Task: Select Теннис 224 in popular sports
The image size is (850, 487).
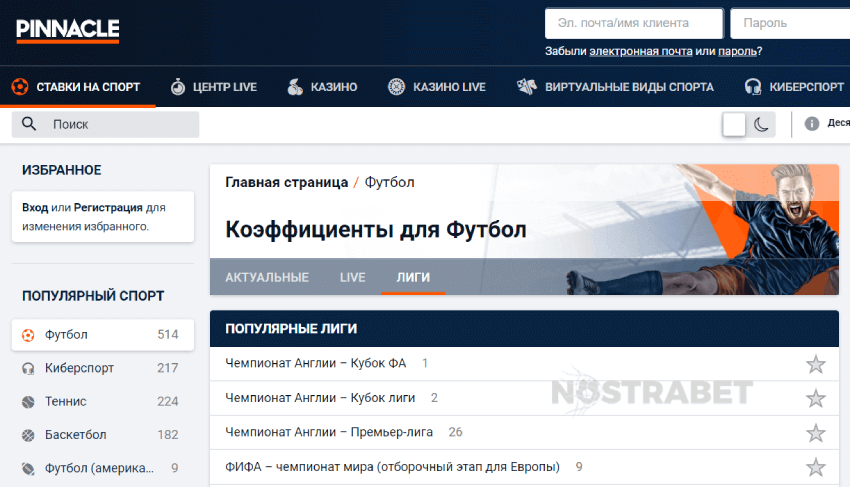Action: coord(103,401)
